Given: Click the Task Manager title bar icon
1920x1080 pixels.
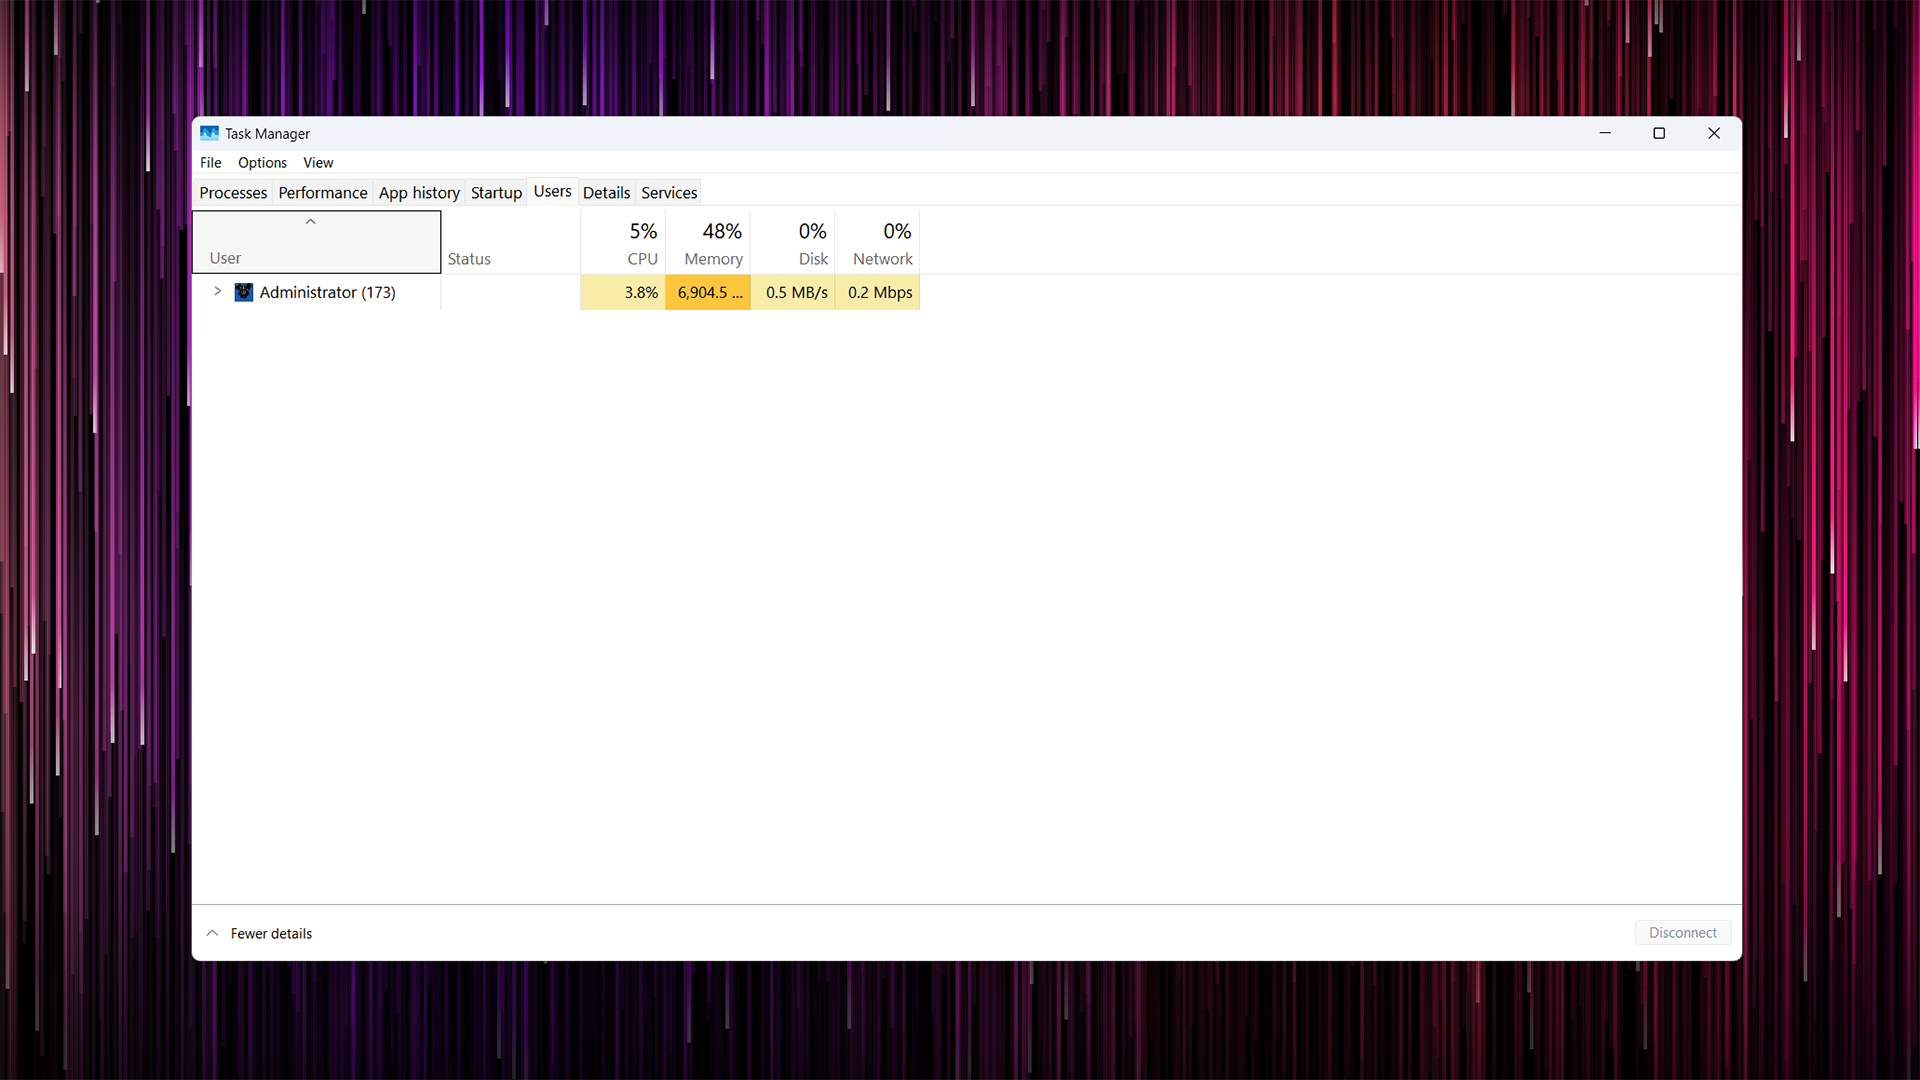Looking at the screenshot, I should point(209,133).
